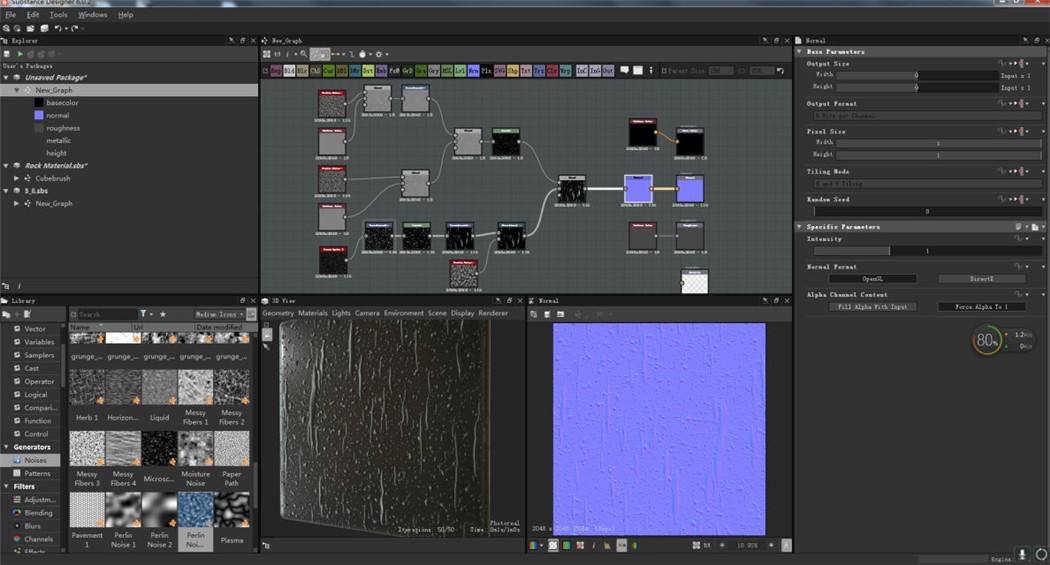
Task: Adjust the Intensity slider
Action: pyautogui.click(x=927, y=251)
